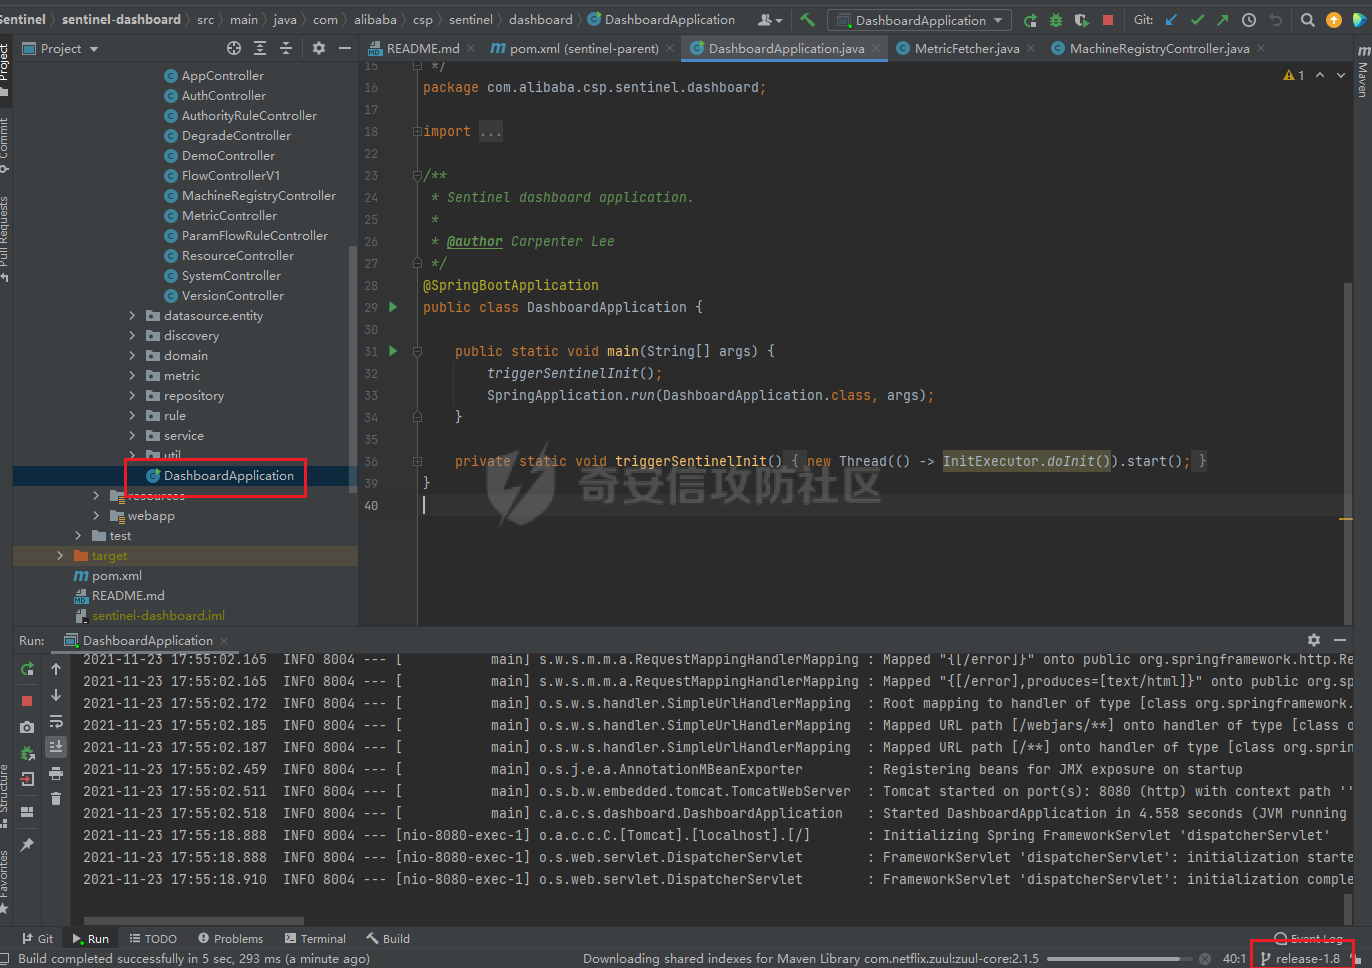Click Up the Stack Trace arrow
Viewport: 1372px width, 968px height.
coord(56,668)
